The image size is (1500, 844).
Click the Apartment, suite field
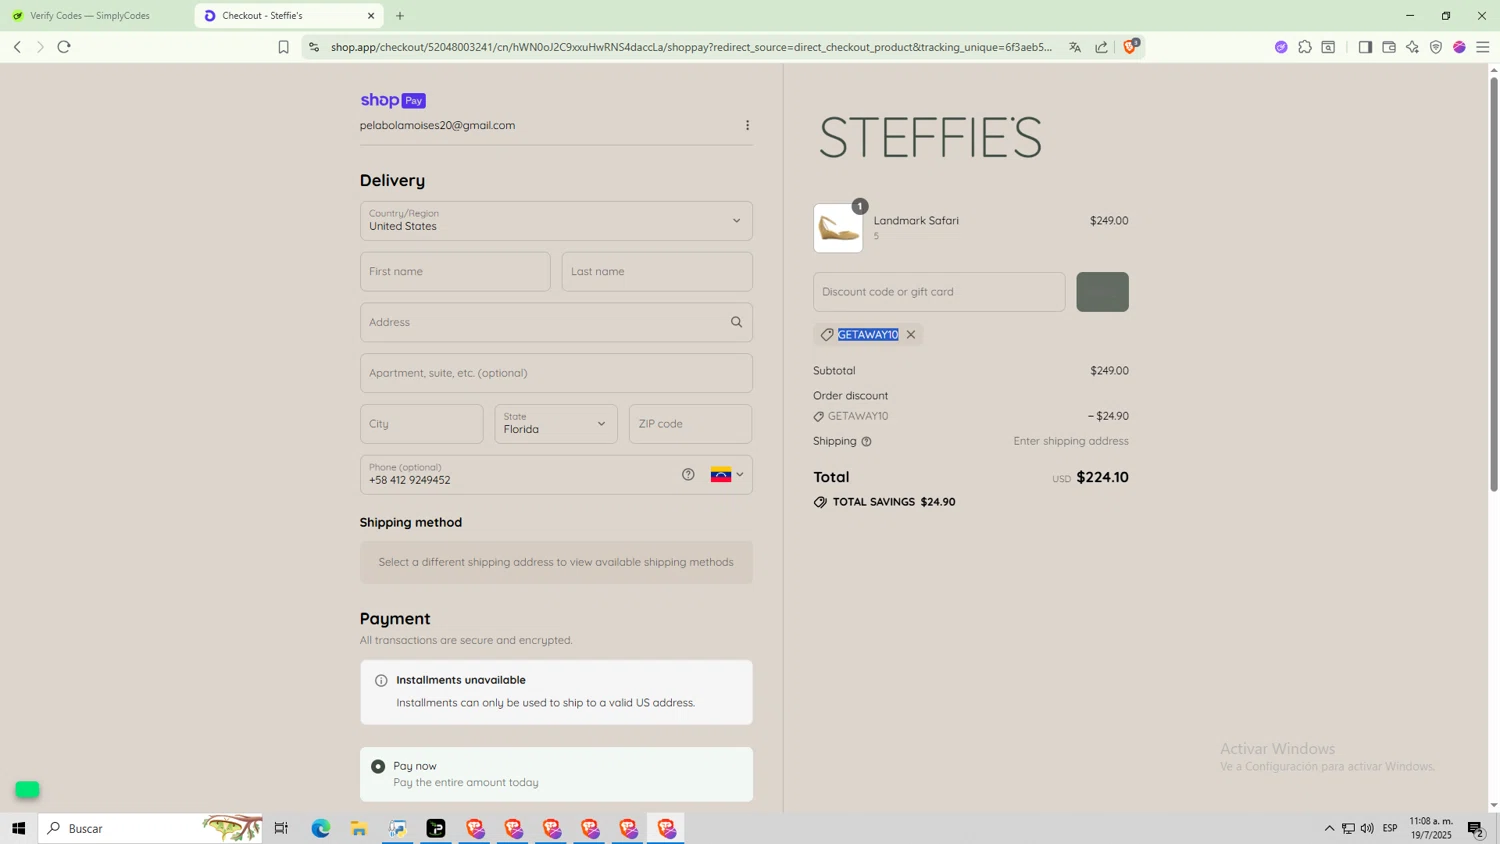point(556,373)
